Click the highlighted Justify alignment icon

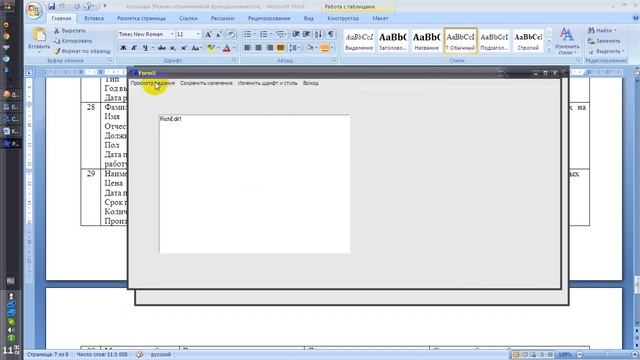[280, 48]
